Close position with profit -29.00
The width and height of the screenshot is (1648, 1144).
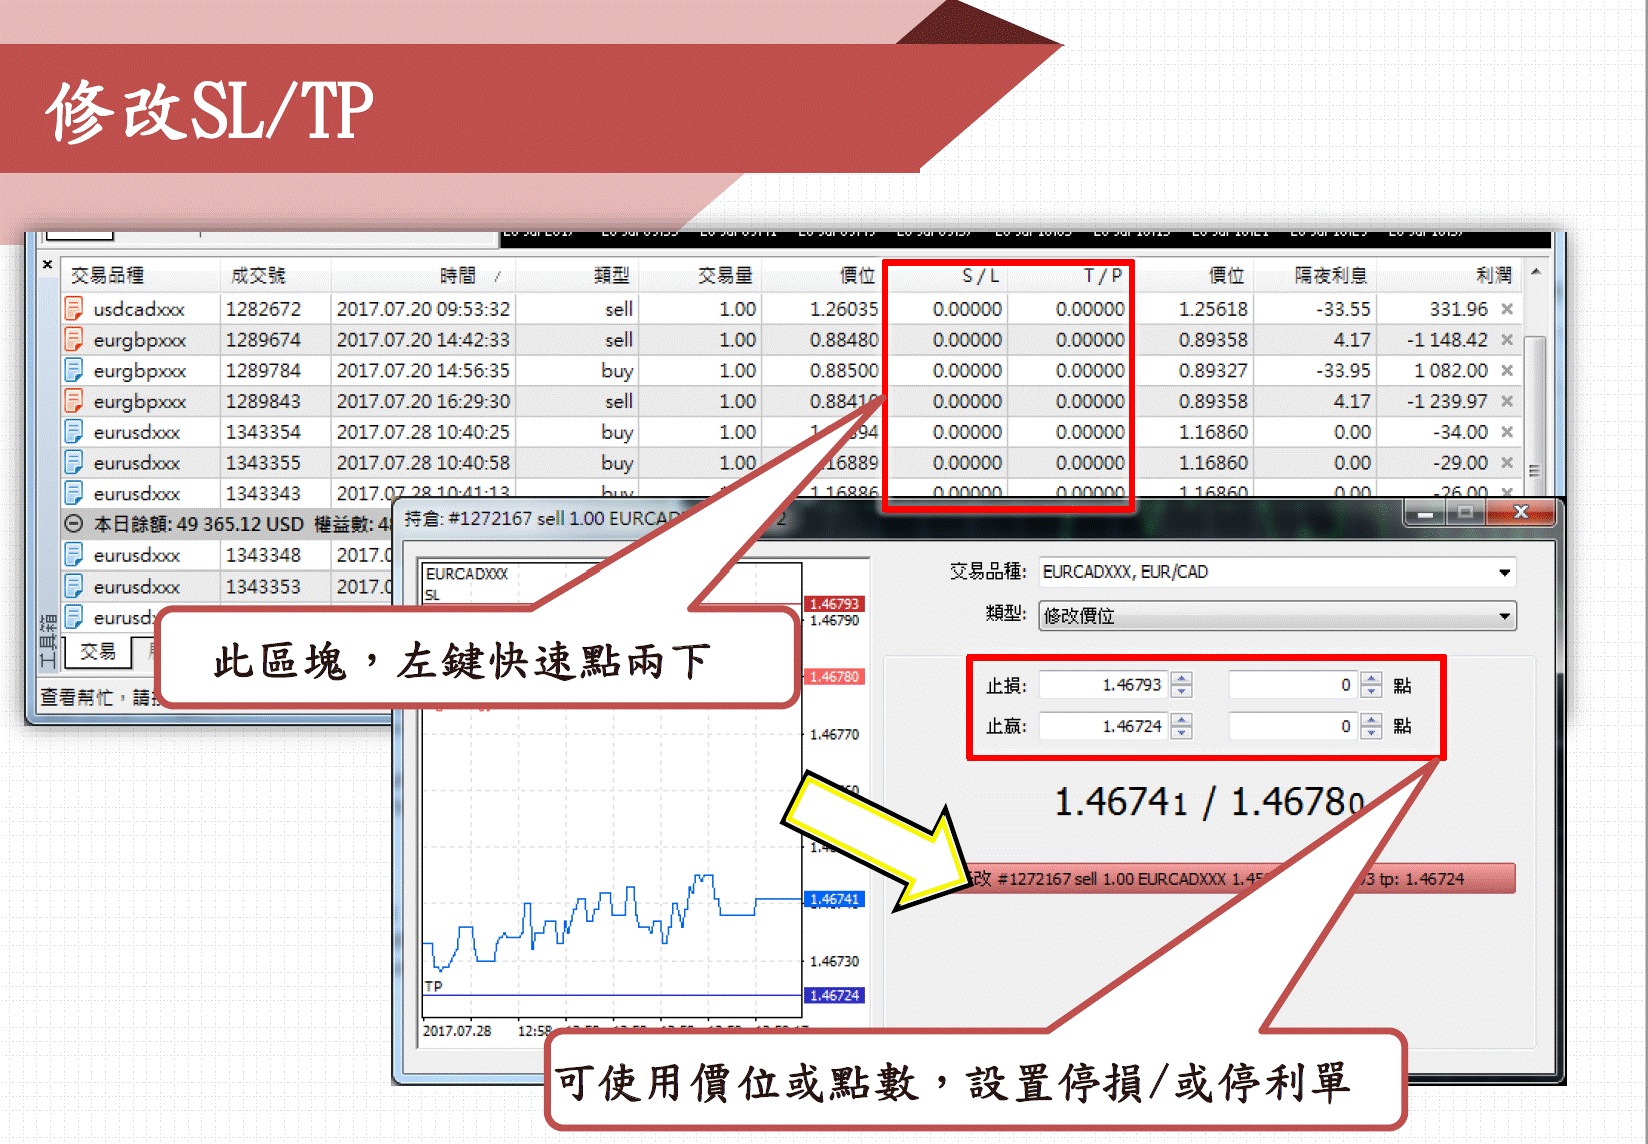point(1507,463)
